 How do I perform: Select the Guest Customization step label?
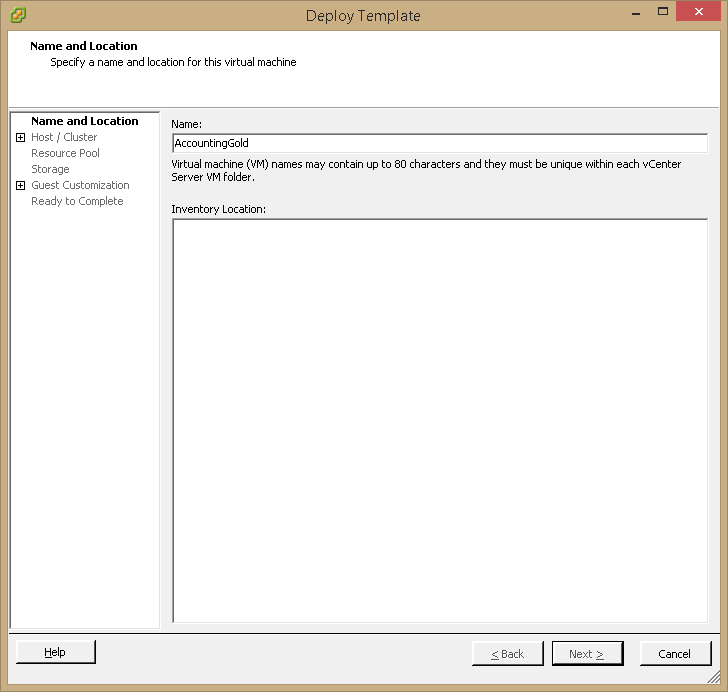tap(80, 185)
